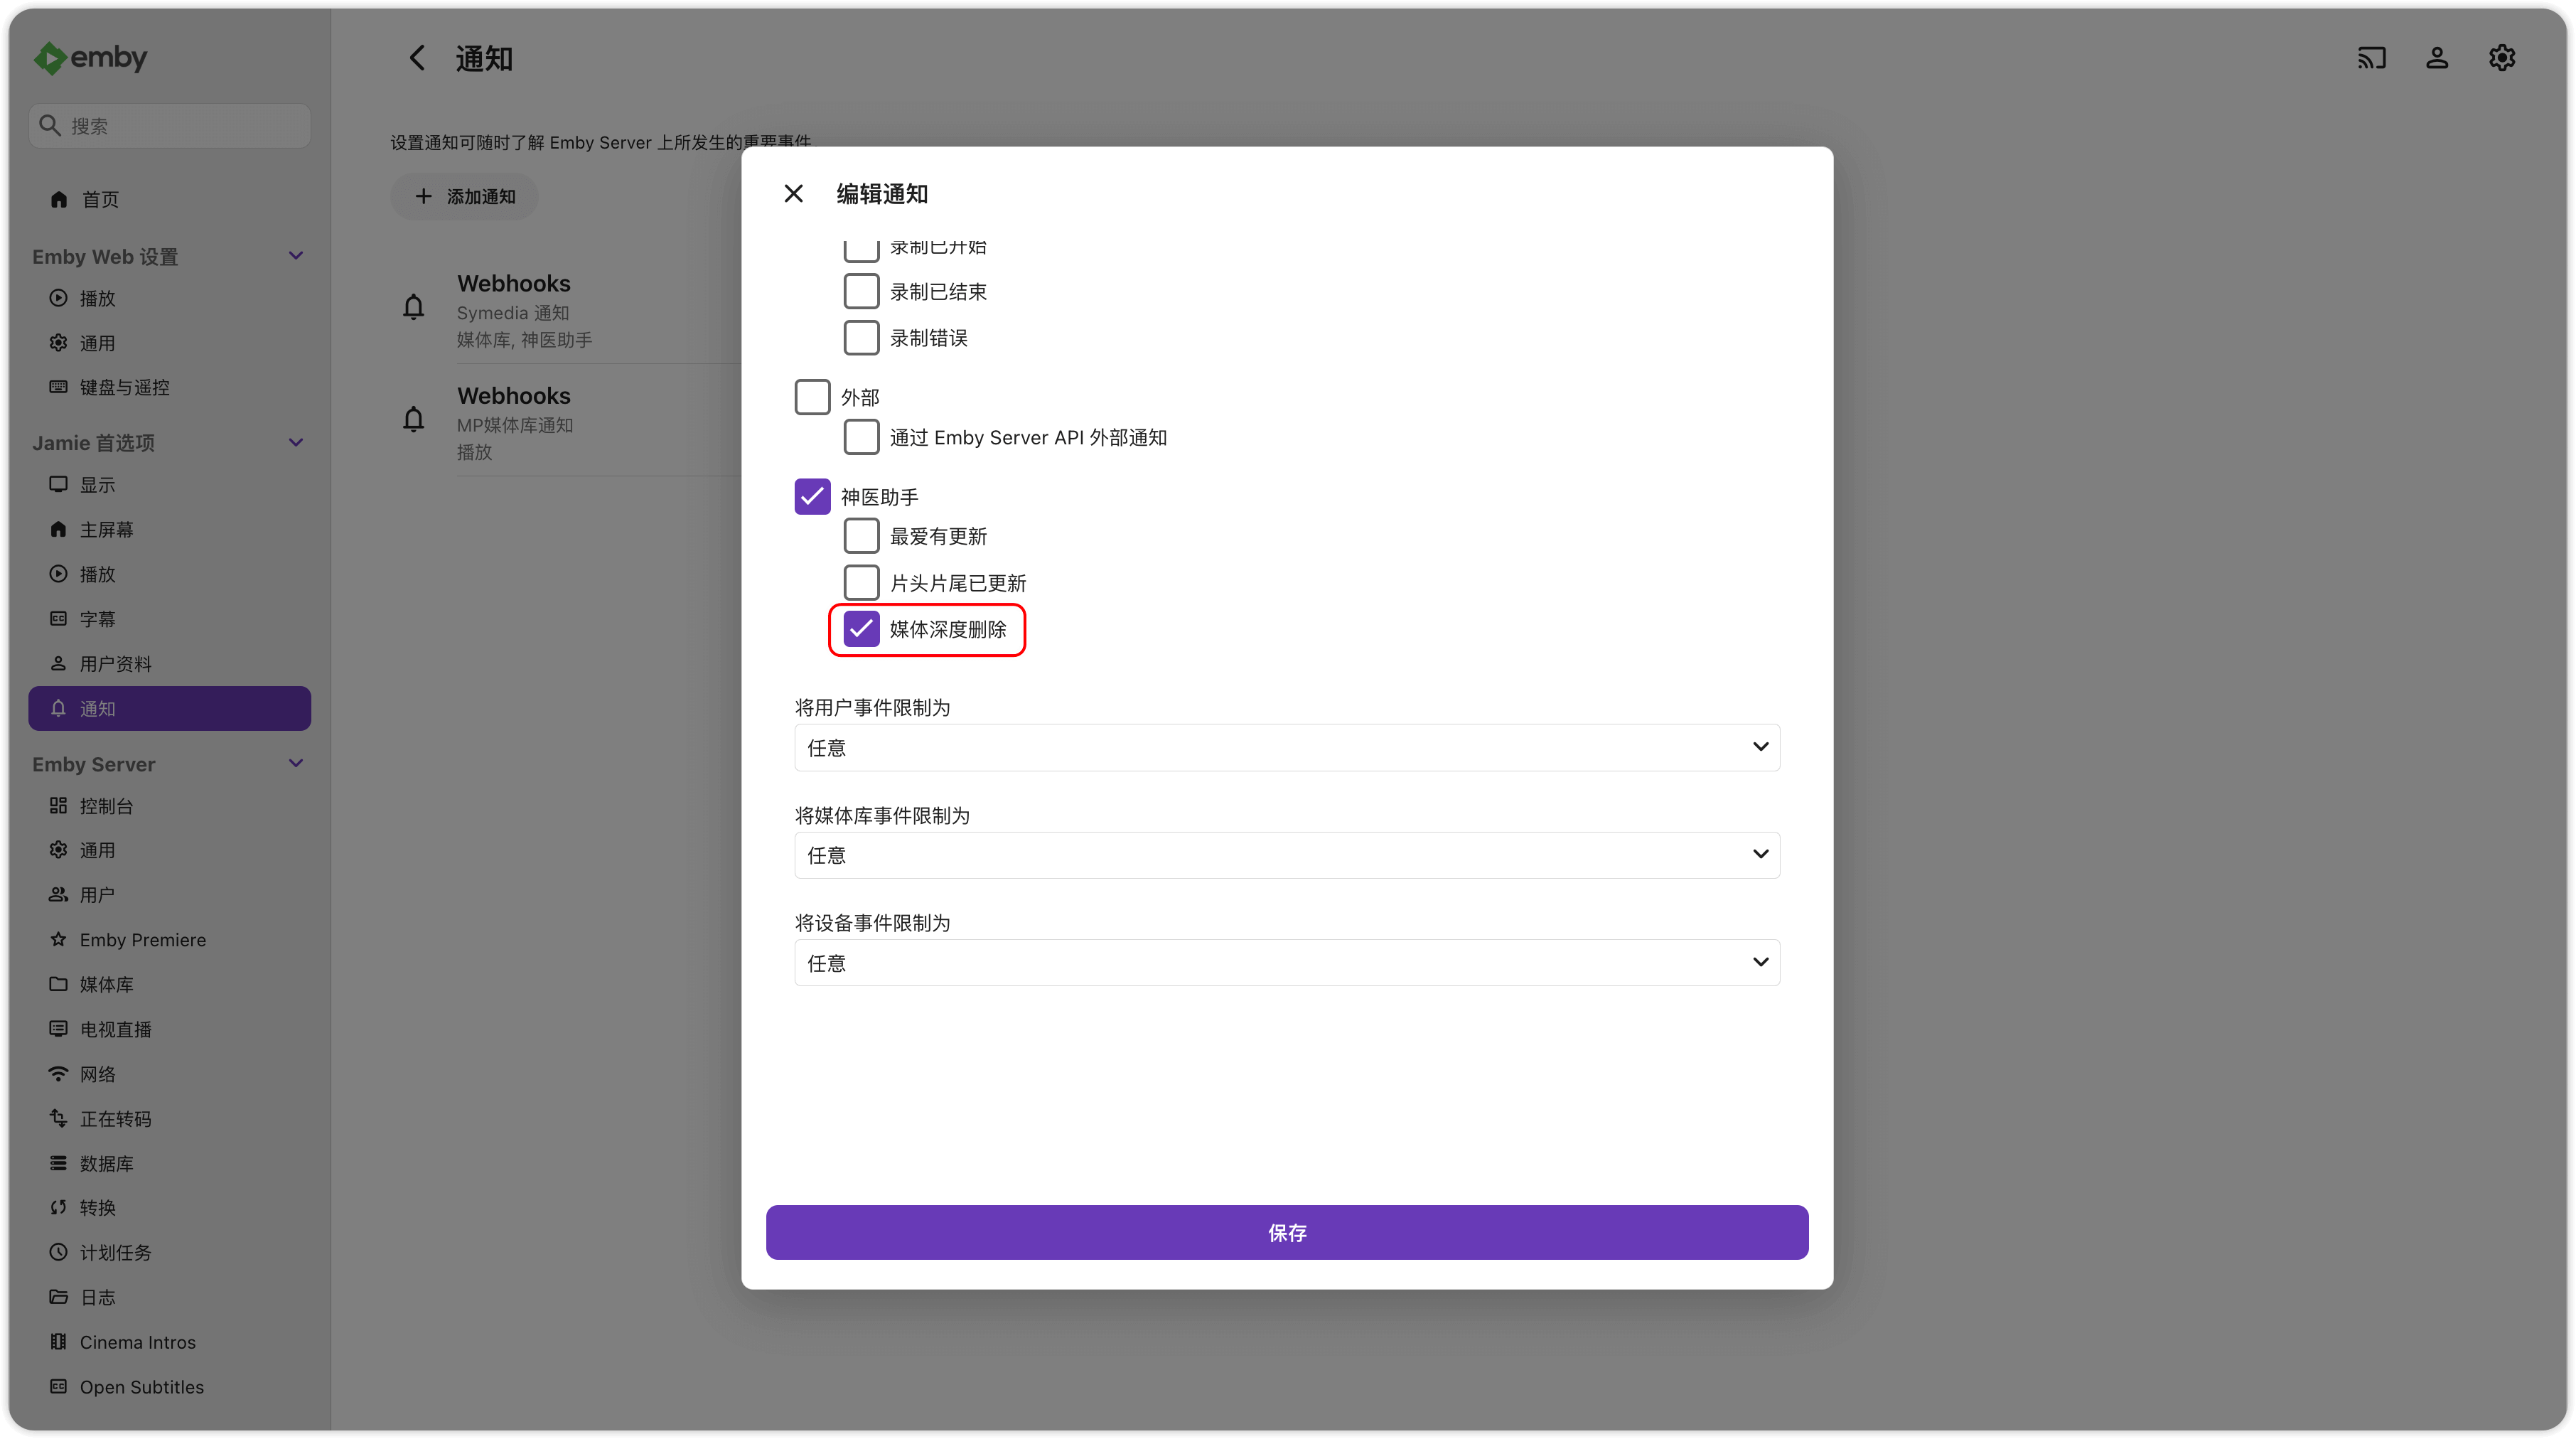Screen dimensions: 2576x1439
Task: Click the back arrow beside 通知 title
Action: click(417, 58)
